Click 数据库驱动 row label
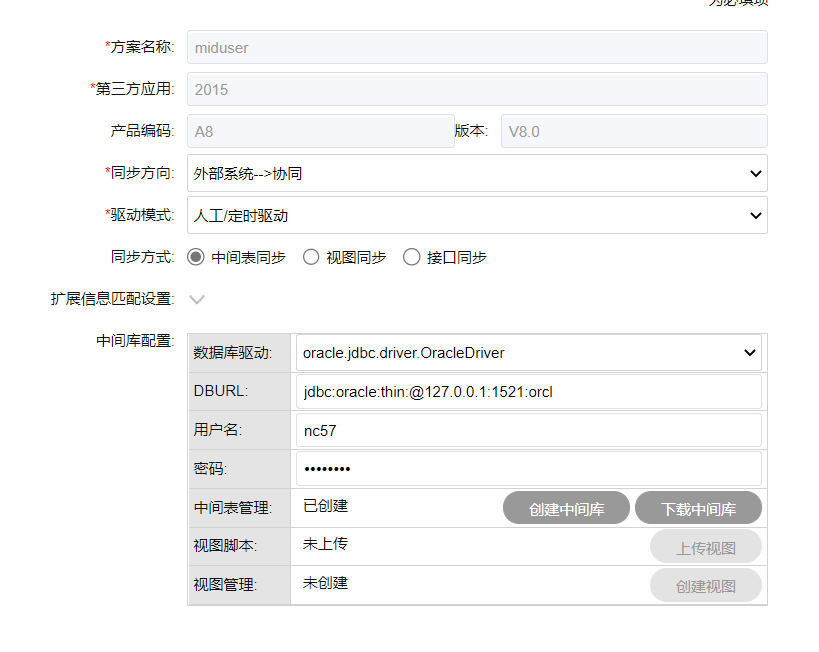The image size is (819, 652). (232, 353)
